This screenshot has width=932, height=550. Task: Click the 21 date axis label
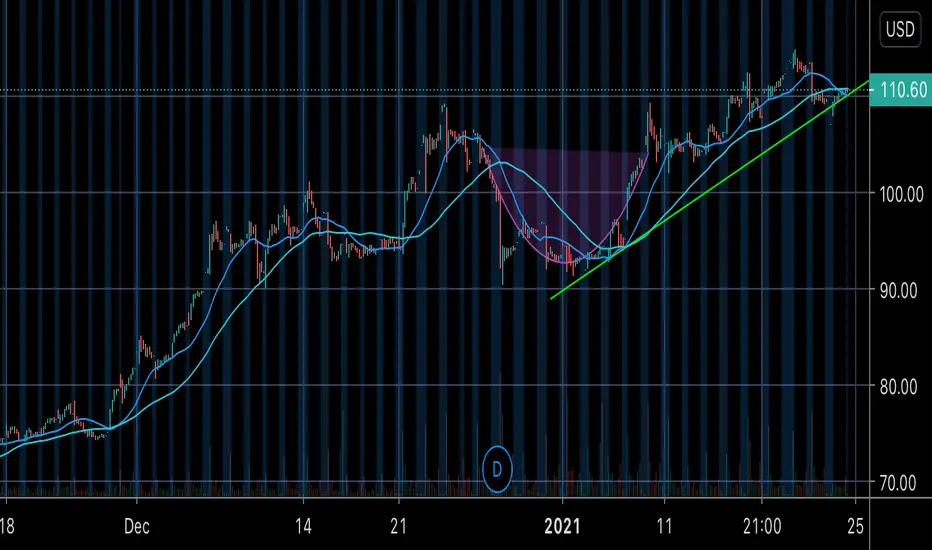pyautogui.click(x=398, y=526)
